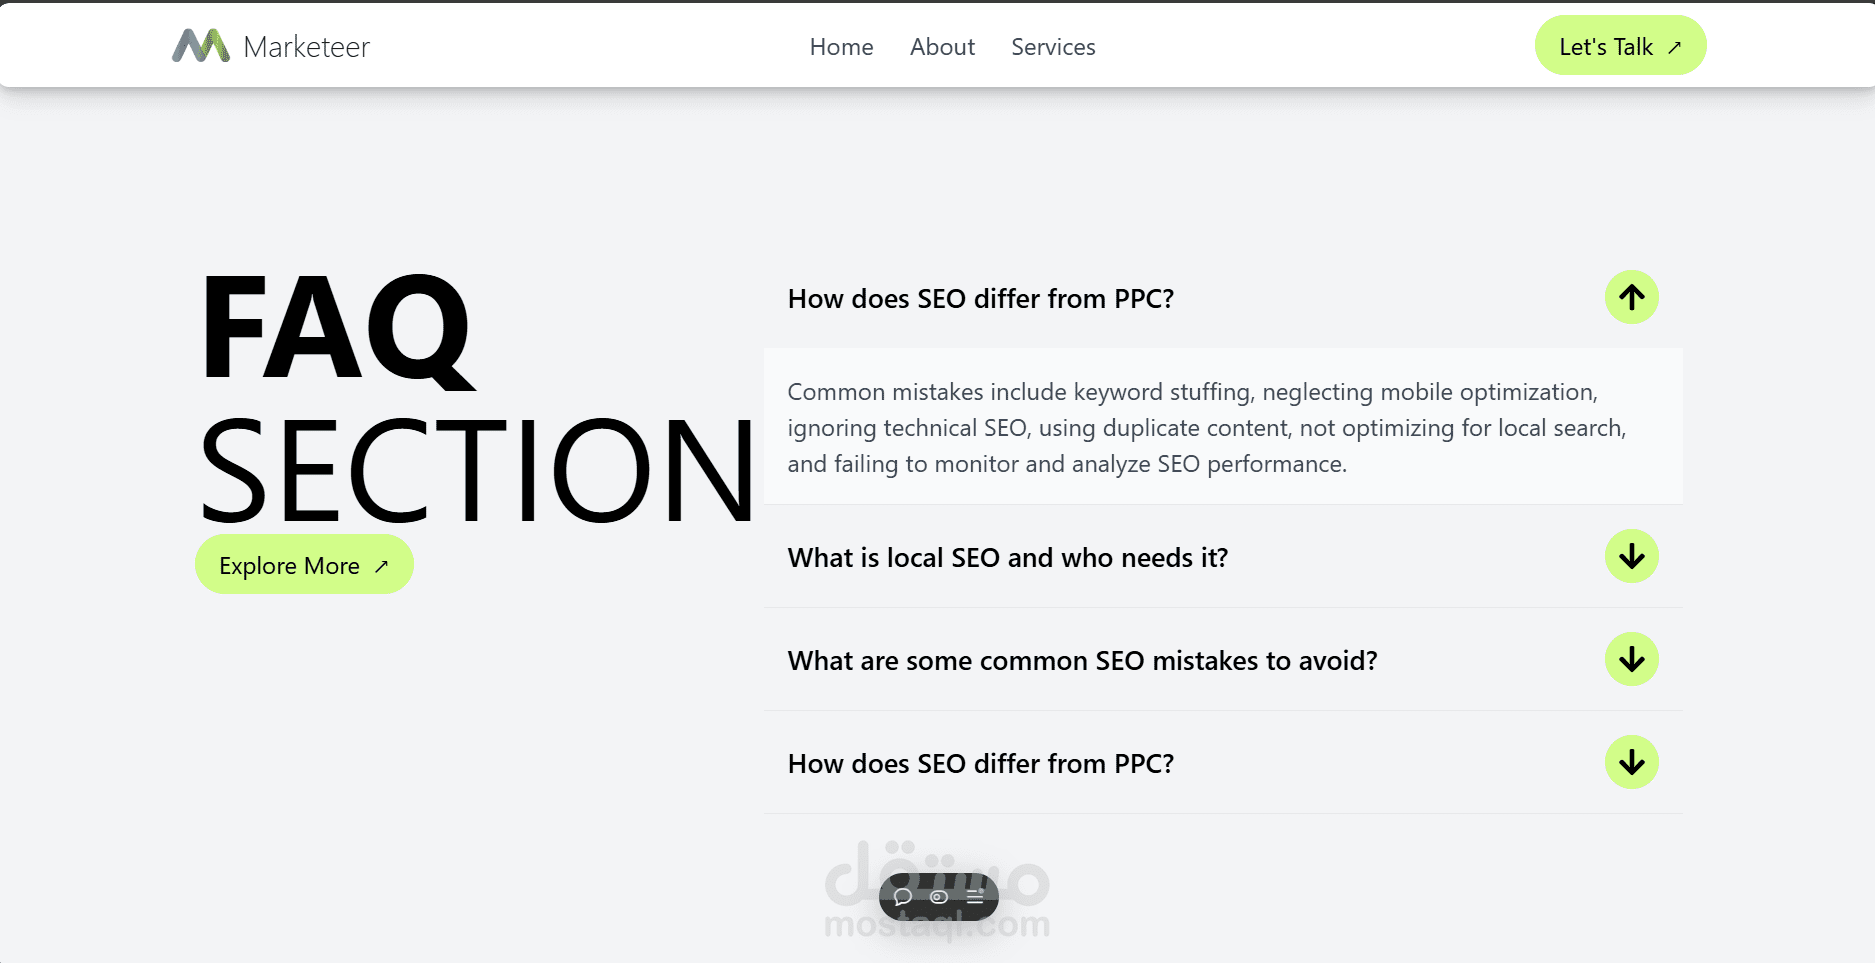Image resolution: width=1875 pixels, height=963 pixels.
Task: Select Services in the navigation bar
Action: pos(1053,47)
